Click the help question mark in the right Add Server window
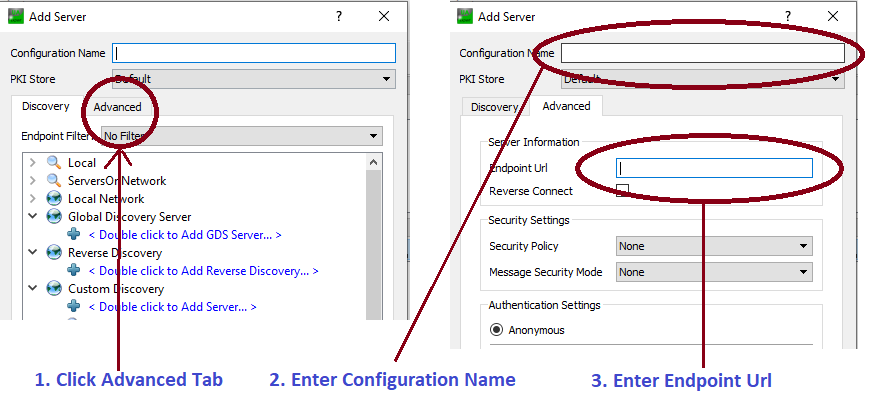The height and width of the screenshot is (400, 873). tap(787, 17)
